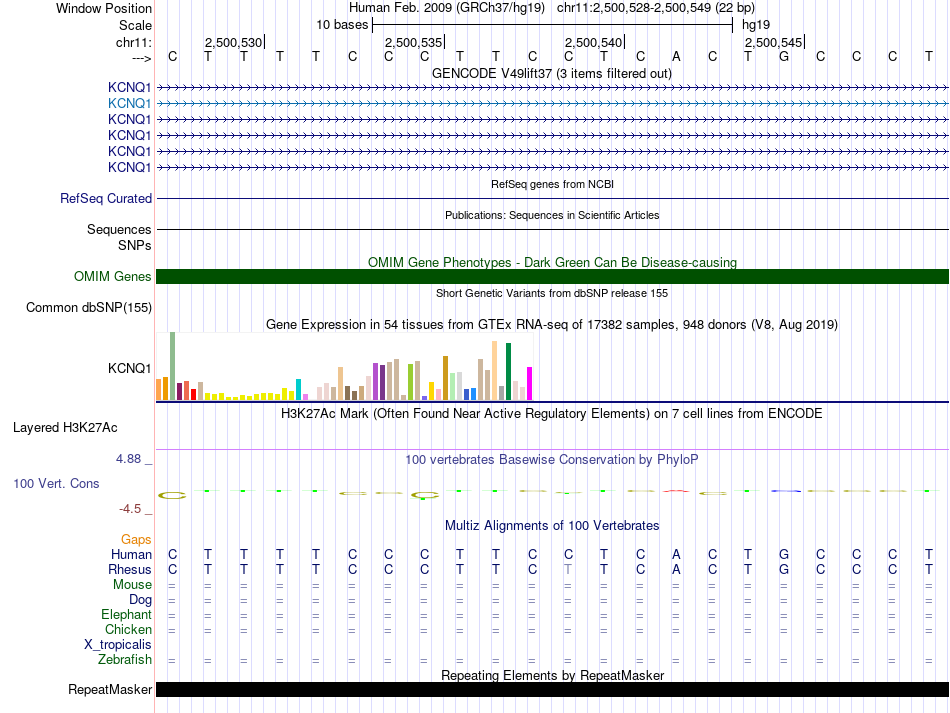
Task: Click the GENCODE V49lift37 track title
Action: 552,73
